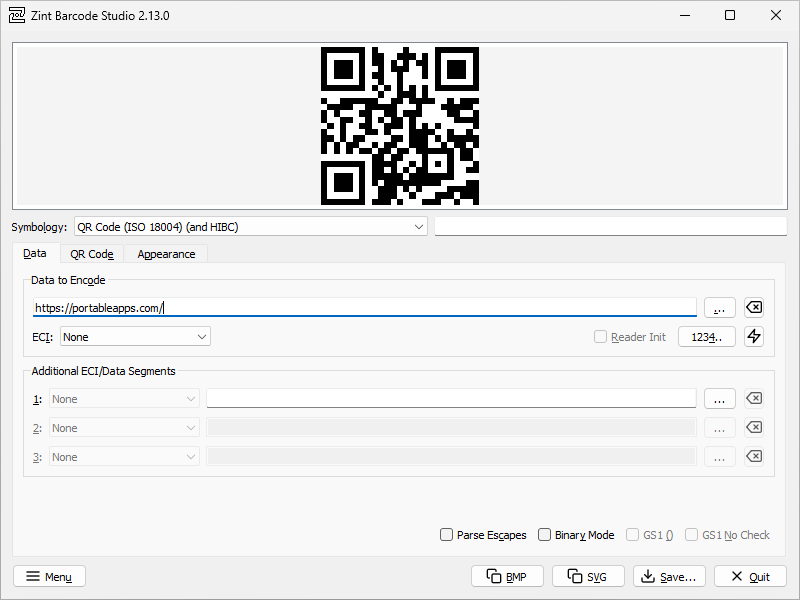Switch to the QR Code tab
Screen dimensions: 800x600
pos(92,254)
